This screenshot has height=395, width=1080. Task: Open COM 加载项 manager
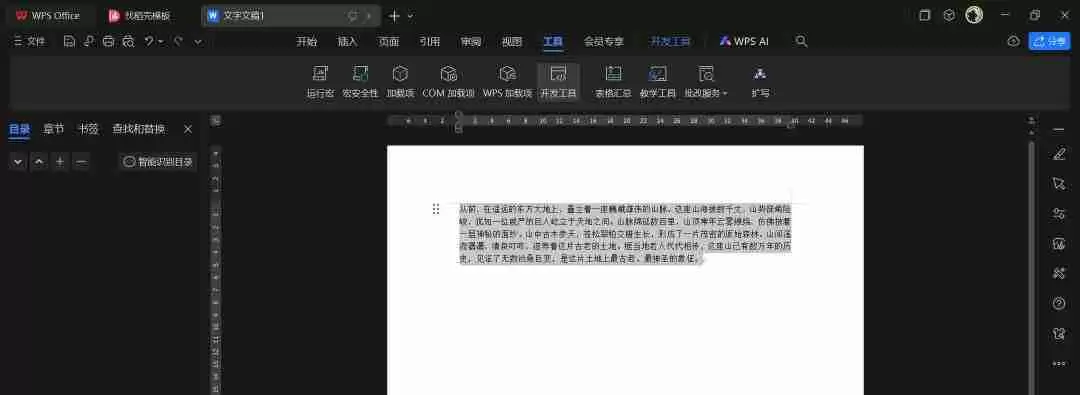point(448,82)
